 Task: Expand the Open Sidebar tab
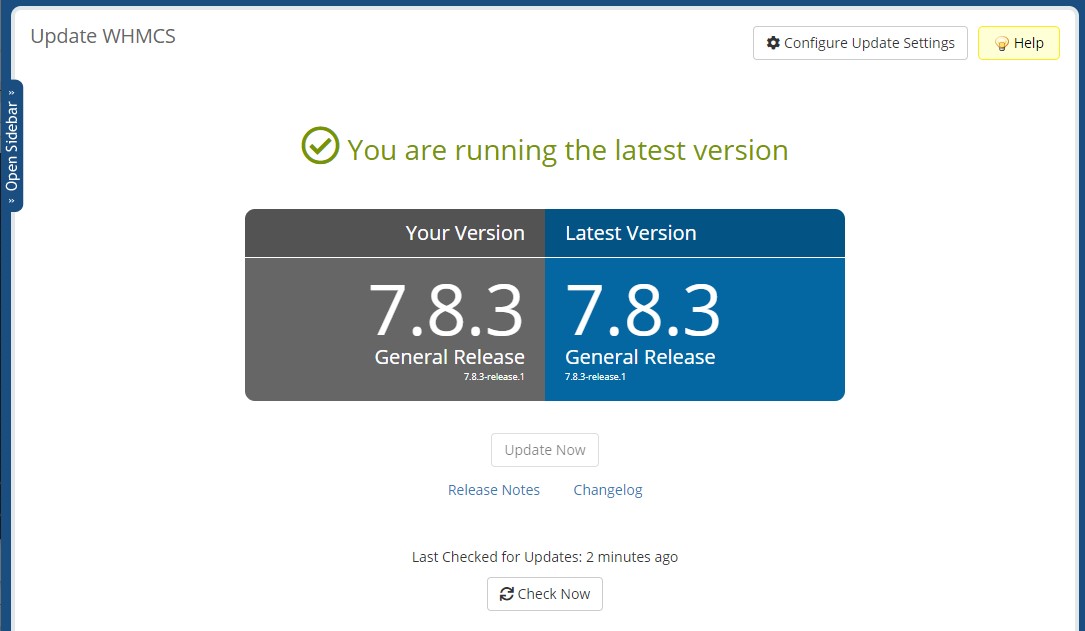12,146
